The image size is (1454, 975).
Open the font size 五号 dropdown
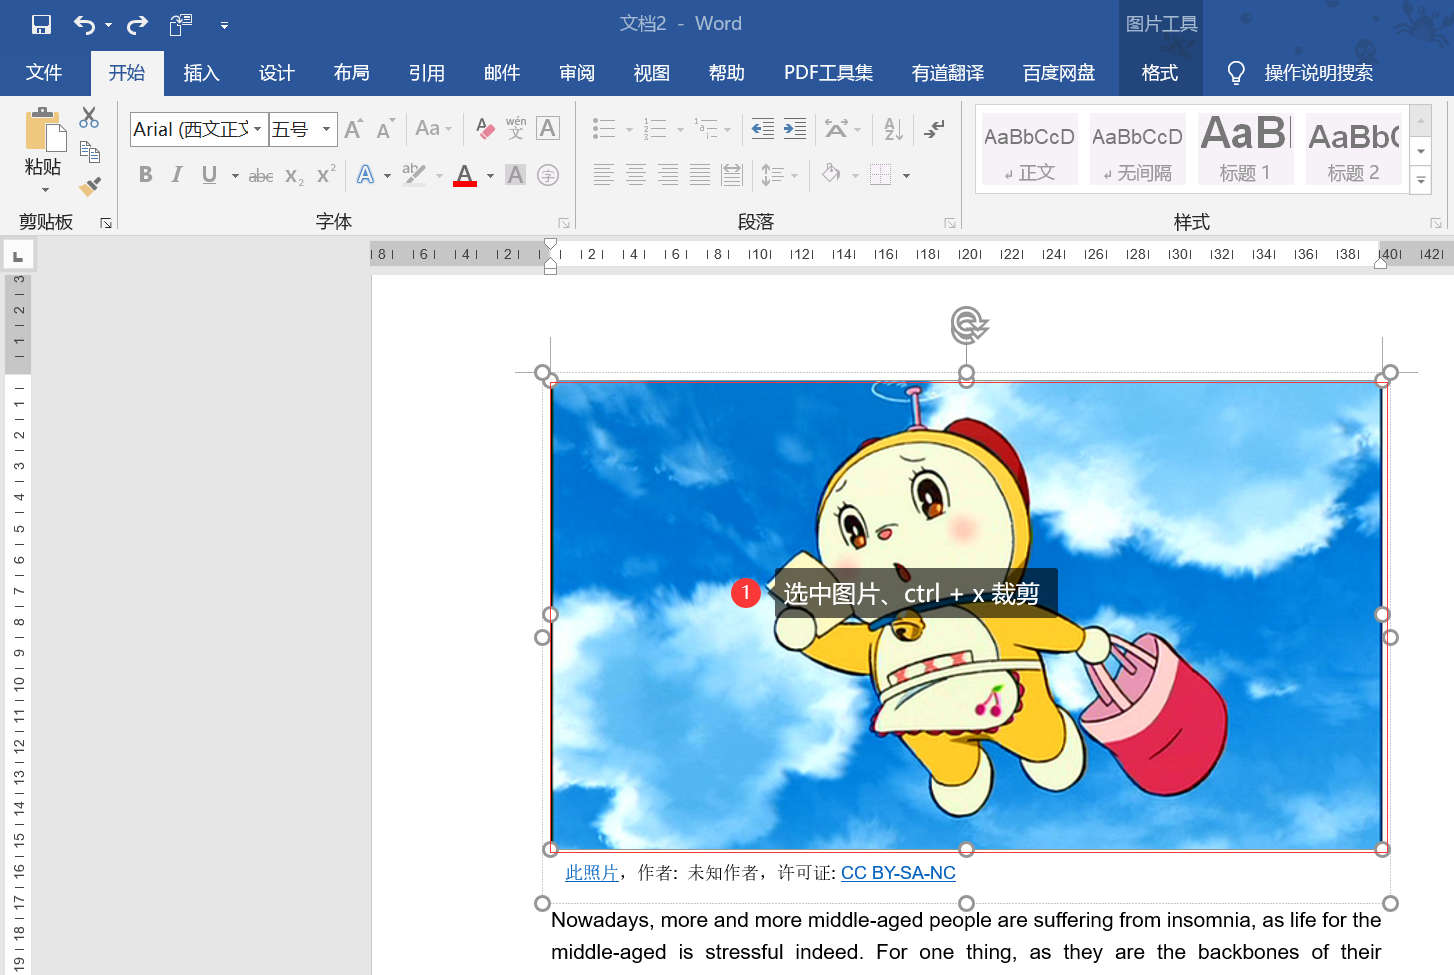[326, 129]
